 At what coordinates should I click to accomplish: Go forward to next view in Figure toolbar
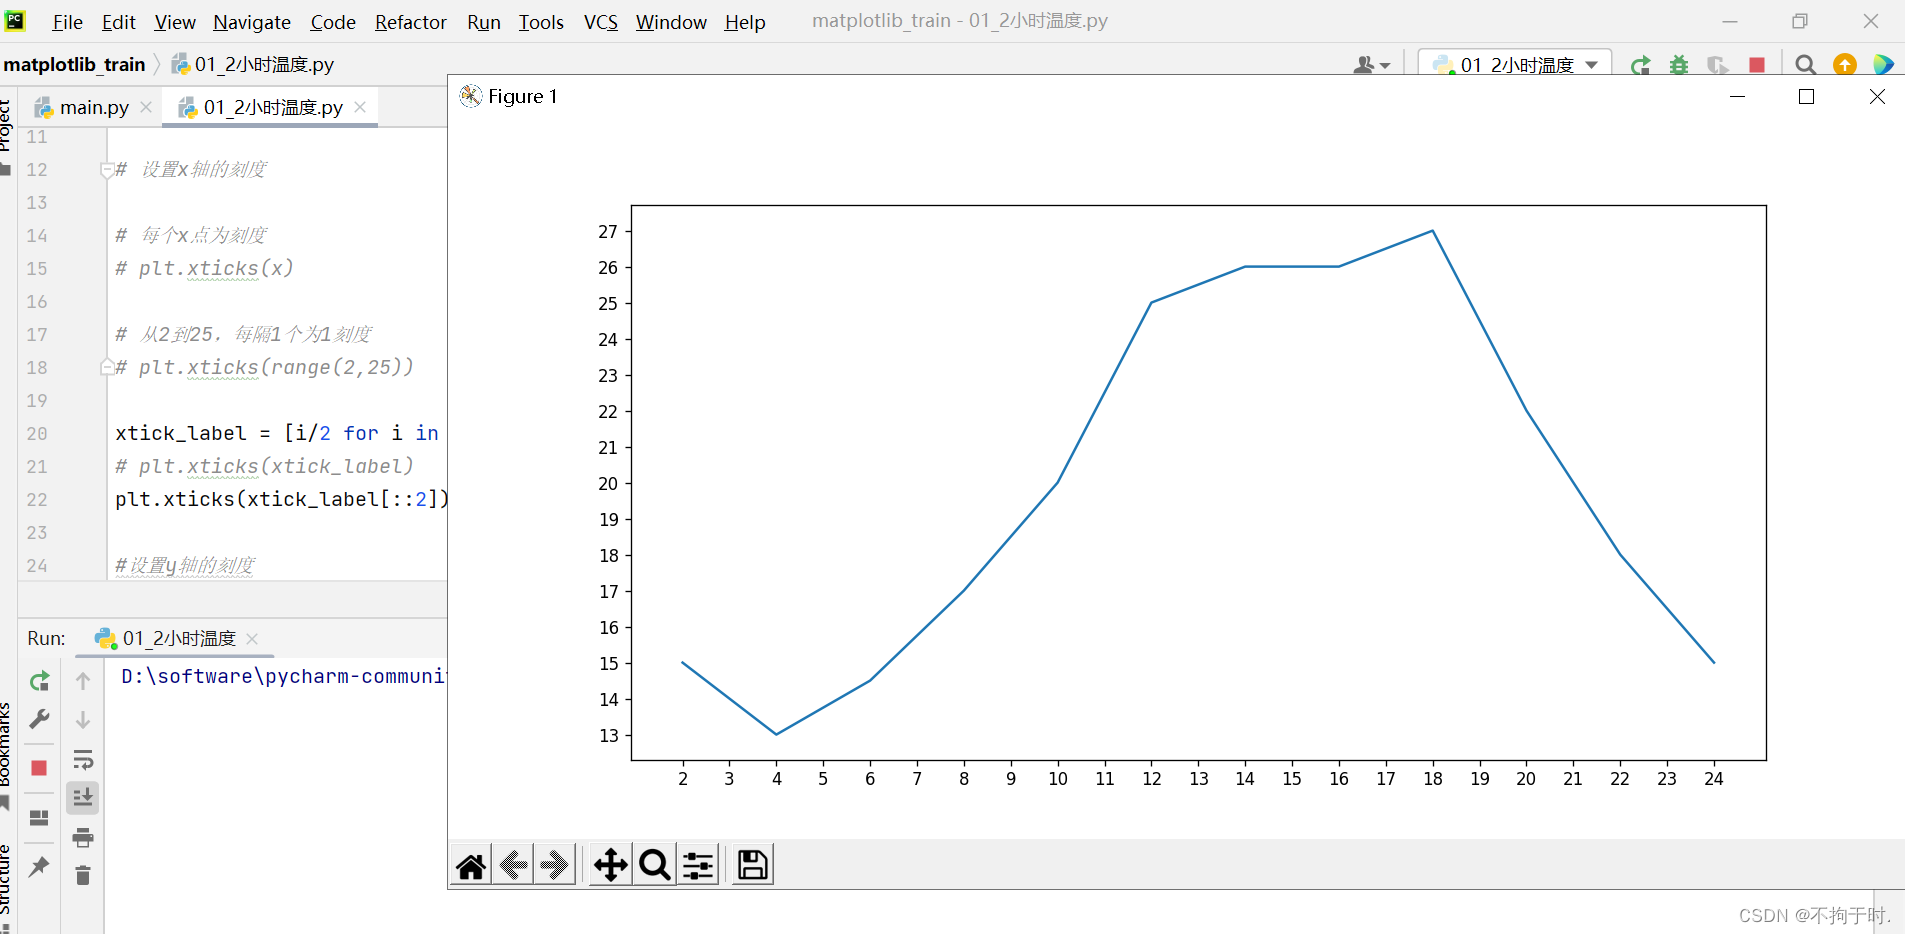point(555,865)
